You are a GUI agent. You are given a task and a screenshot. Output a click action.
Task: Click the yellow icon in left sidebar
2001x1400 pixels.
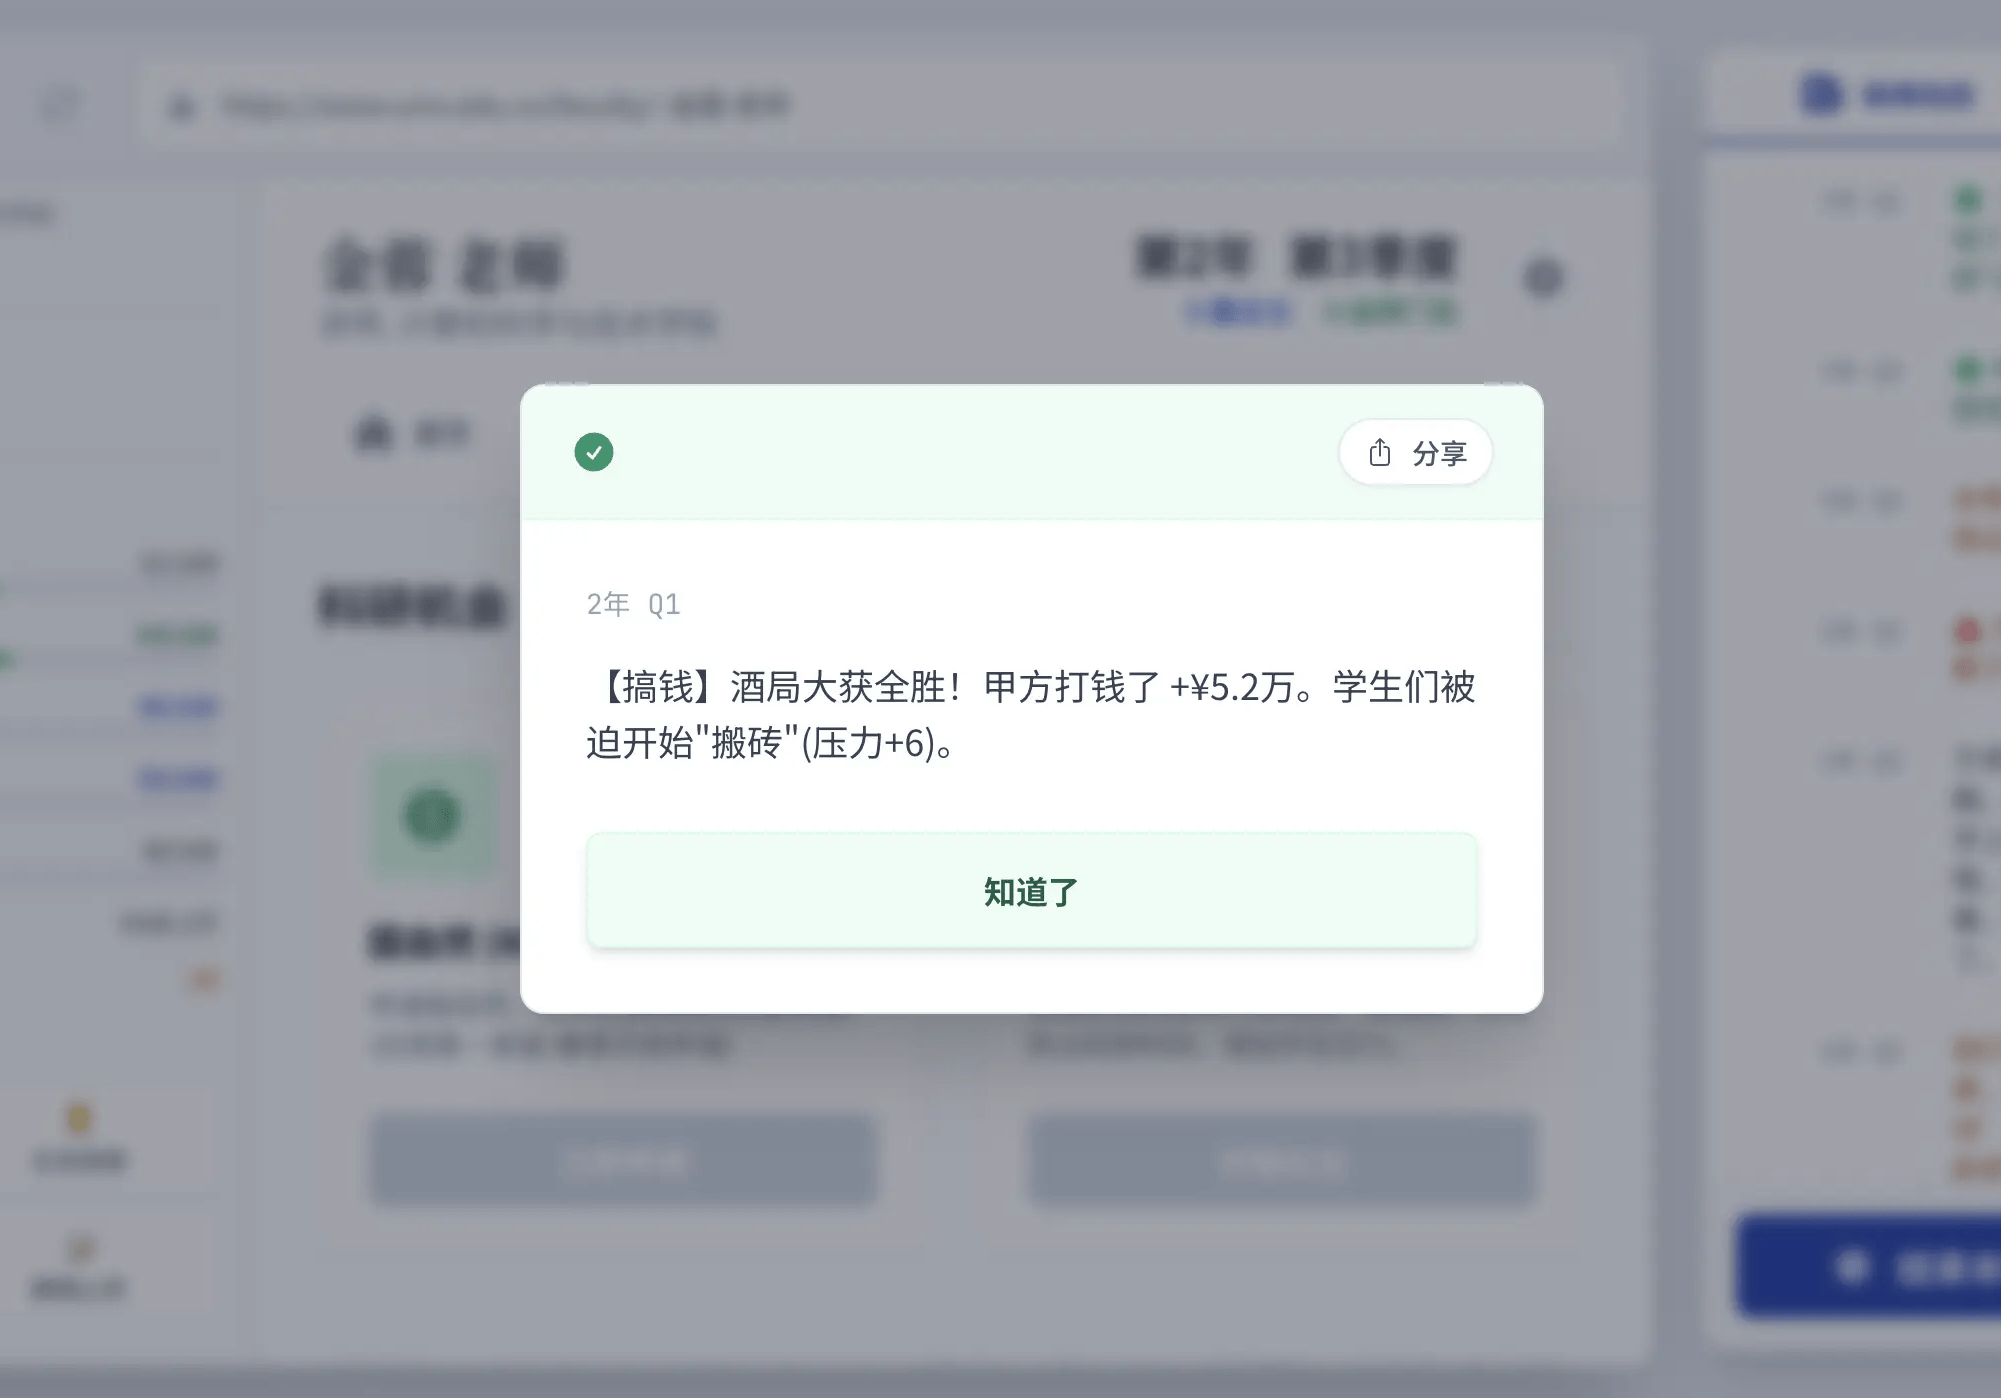78,1118
